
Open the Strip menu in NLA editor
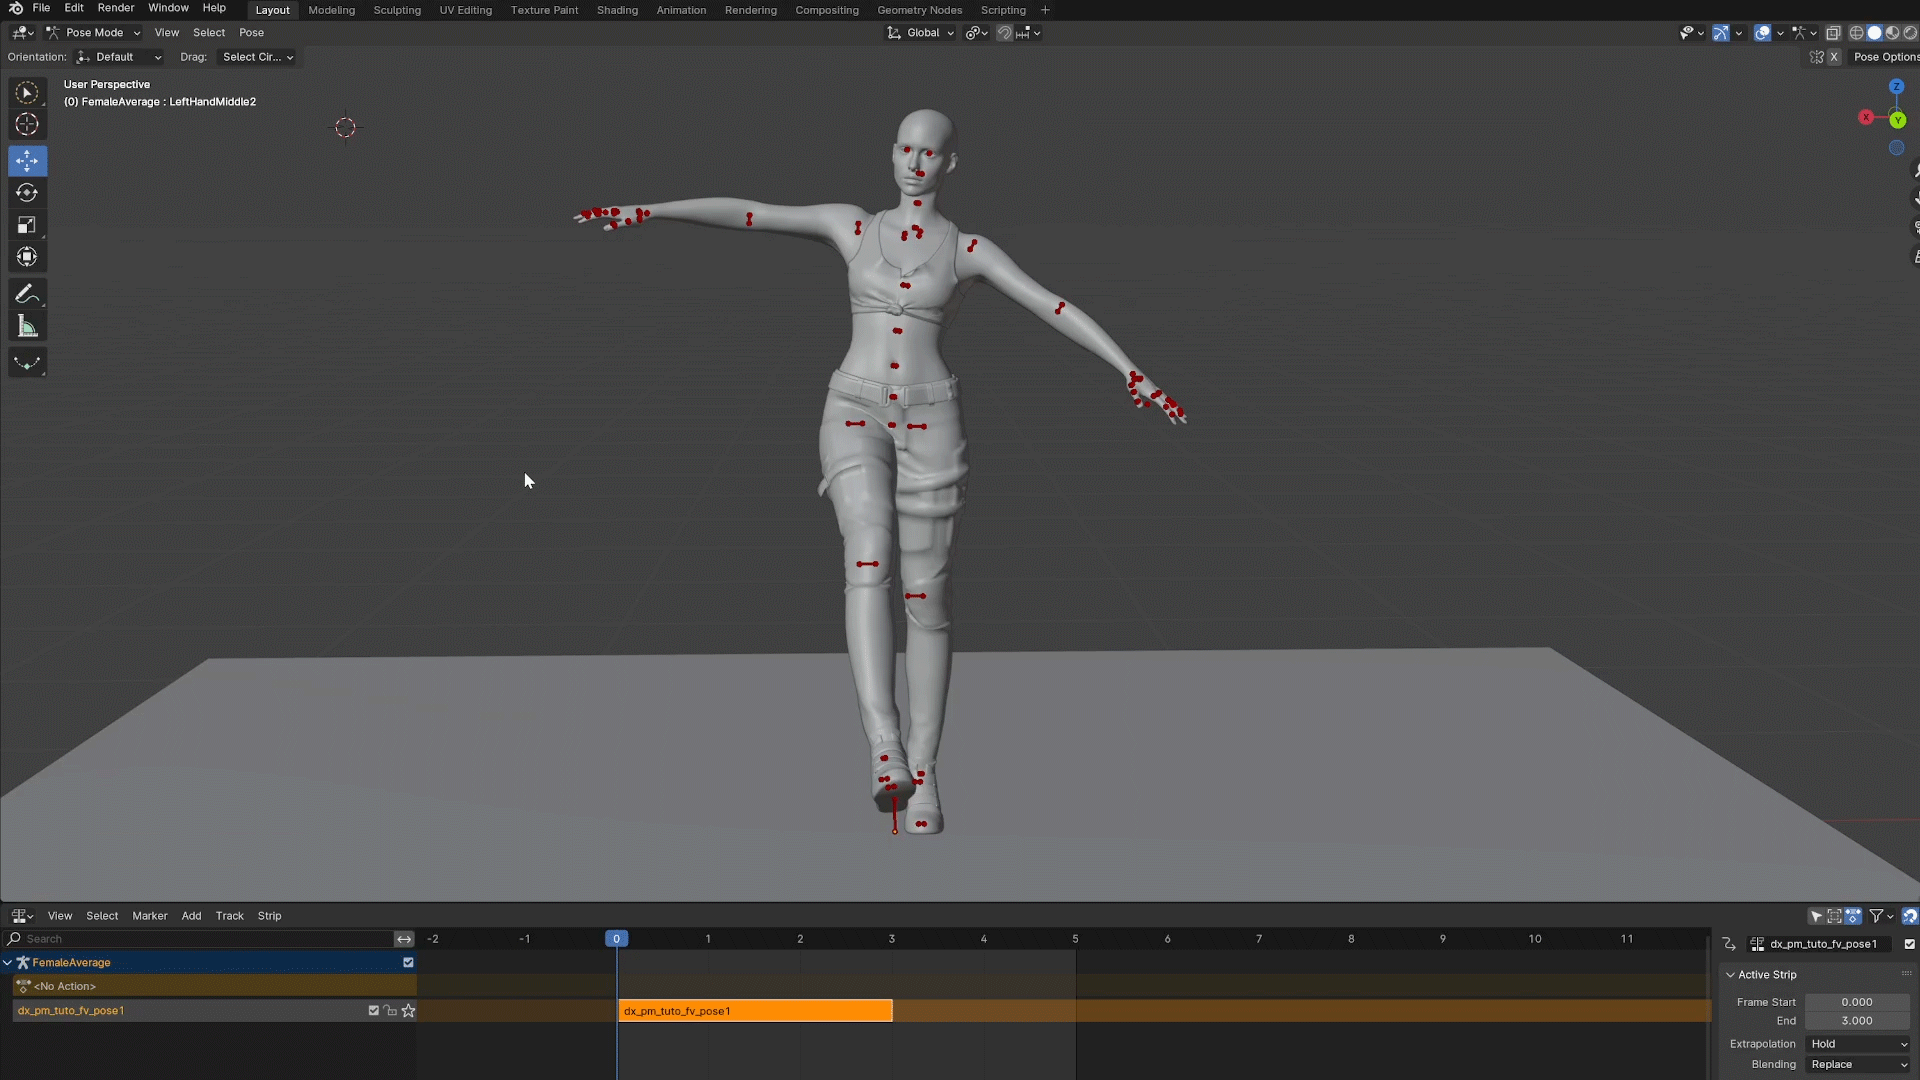(x=269, y=916)
